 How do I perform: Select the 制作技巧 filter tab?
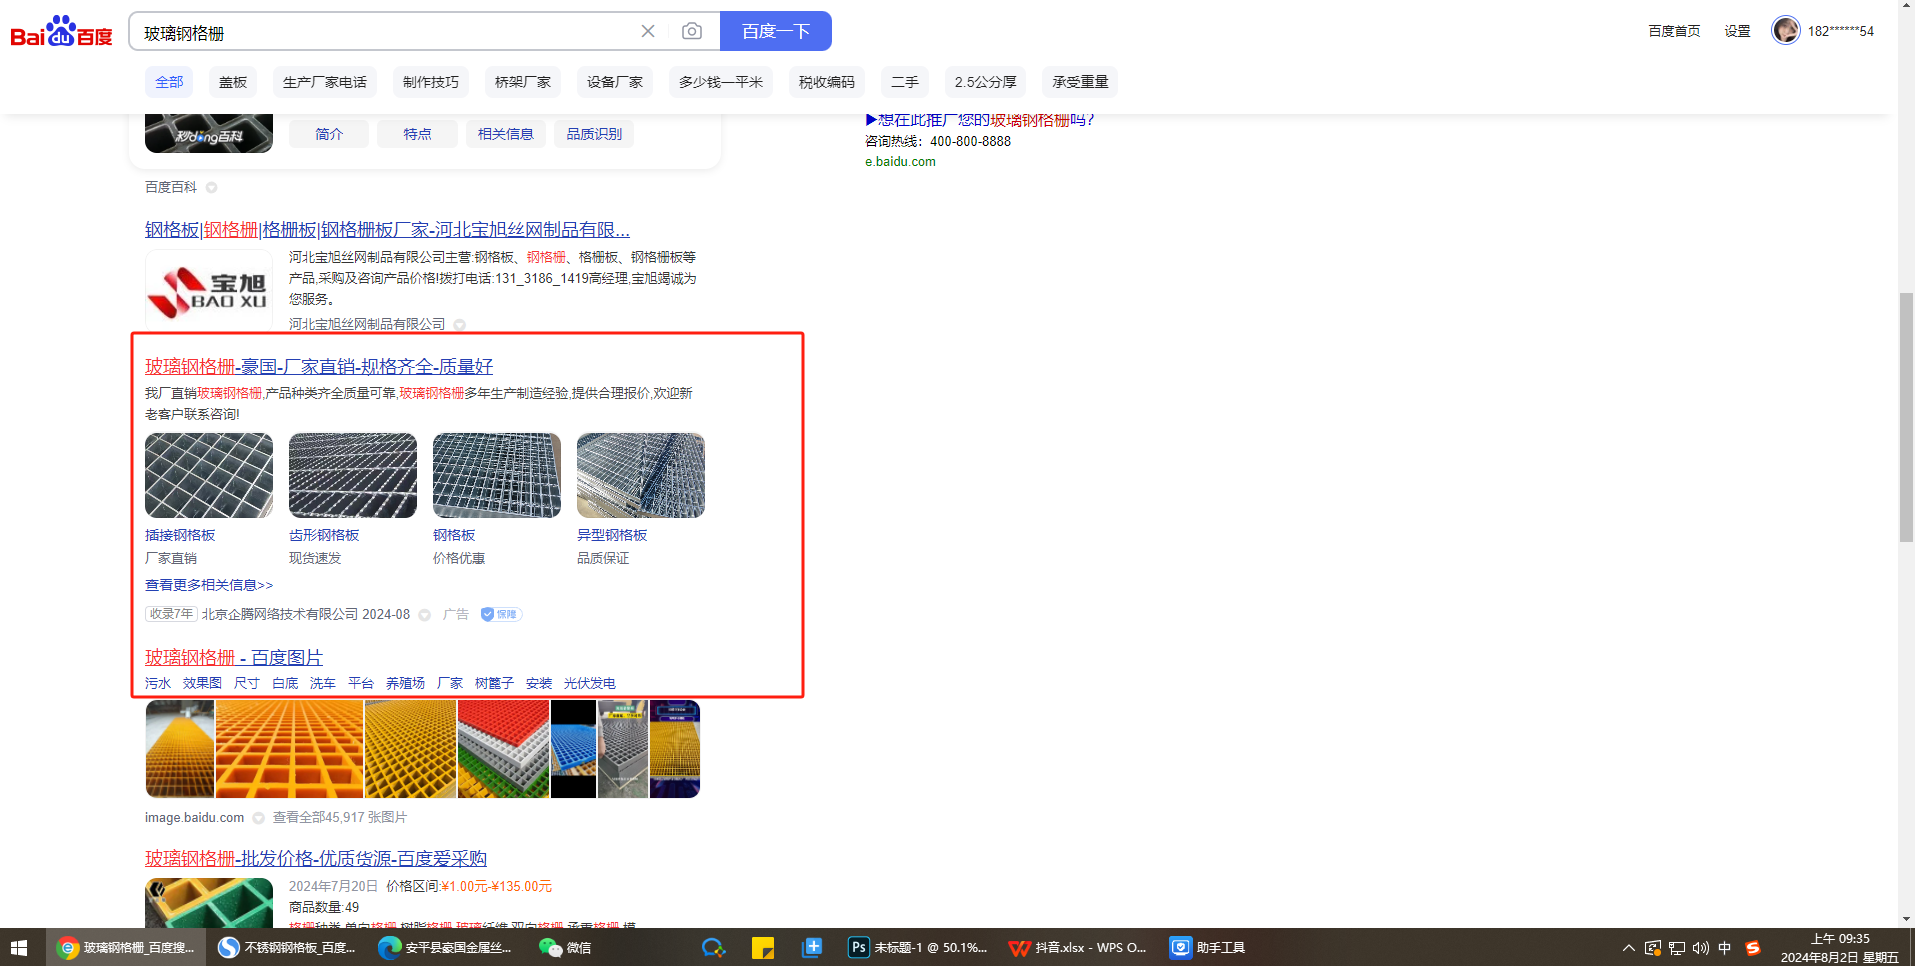coord(431,82)
